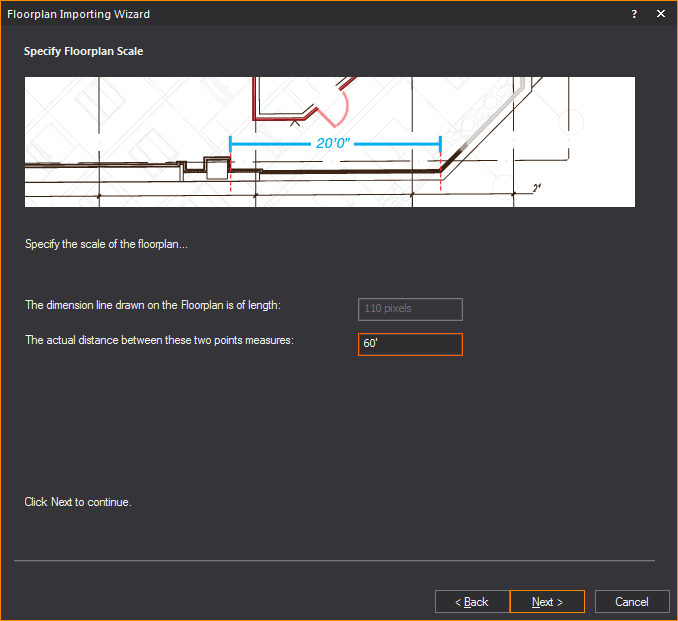Click the dimension line length label
The width and height of the screenshot is (678, 621).
(x=159, y=306)
